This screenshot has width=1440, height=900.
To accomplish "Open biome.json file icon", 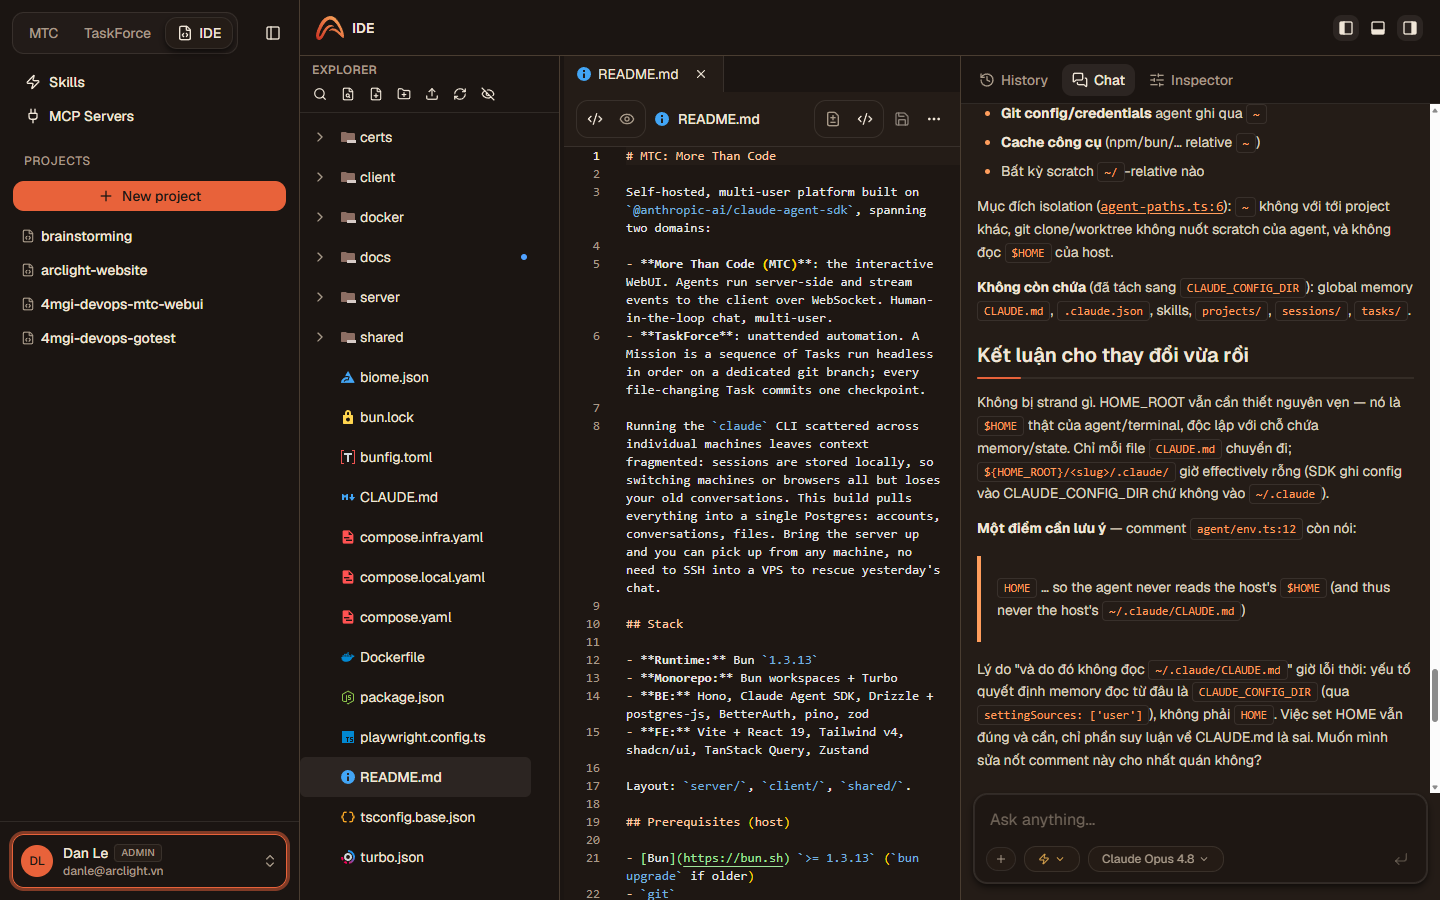I will click(348, 377).
